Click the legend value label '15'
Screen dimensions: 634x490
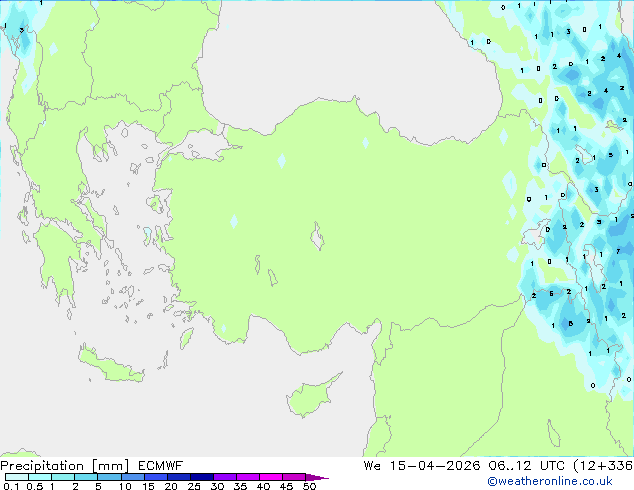148,486
